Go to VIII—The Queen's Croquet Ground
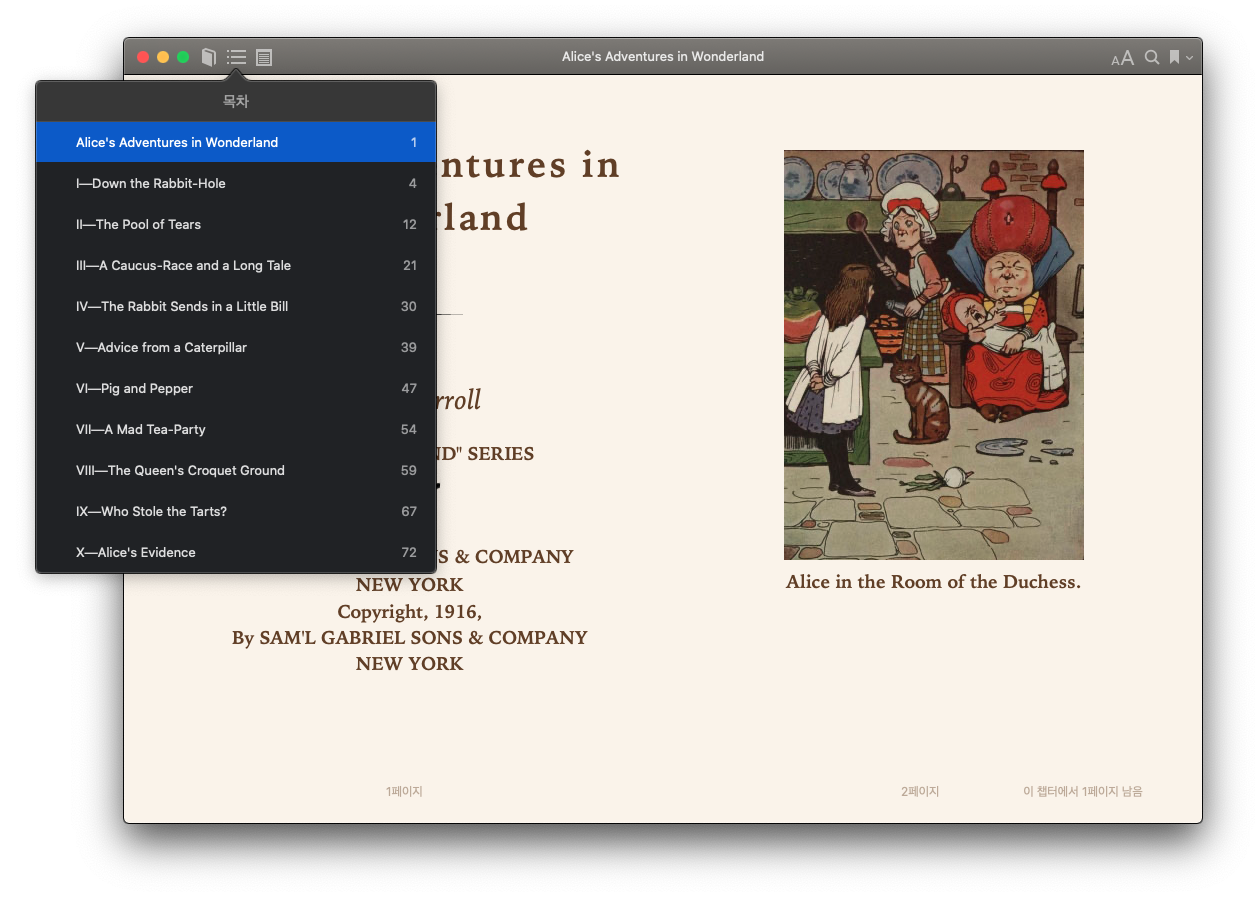1258x897 pixels. click(x=236, y=470)
